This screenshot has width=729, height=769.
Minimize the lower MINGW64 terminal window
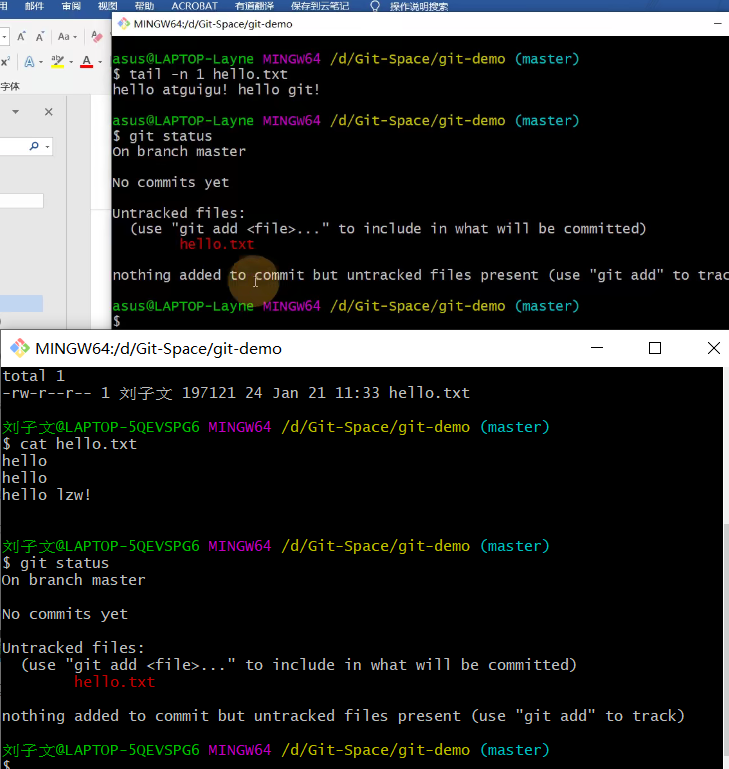(597, 348)
